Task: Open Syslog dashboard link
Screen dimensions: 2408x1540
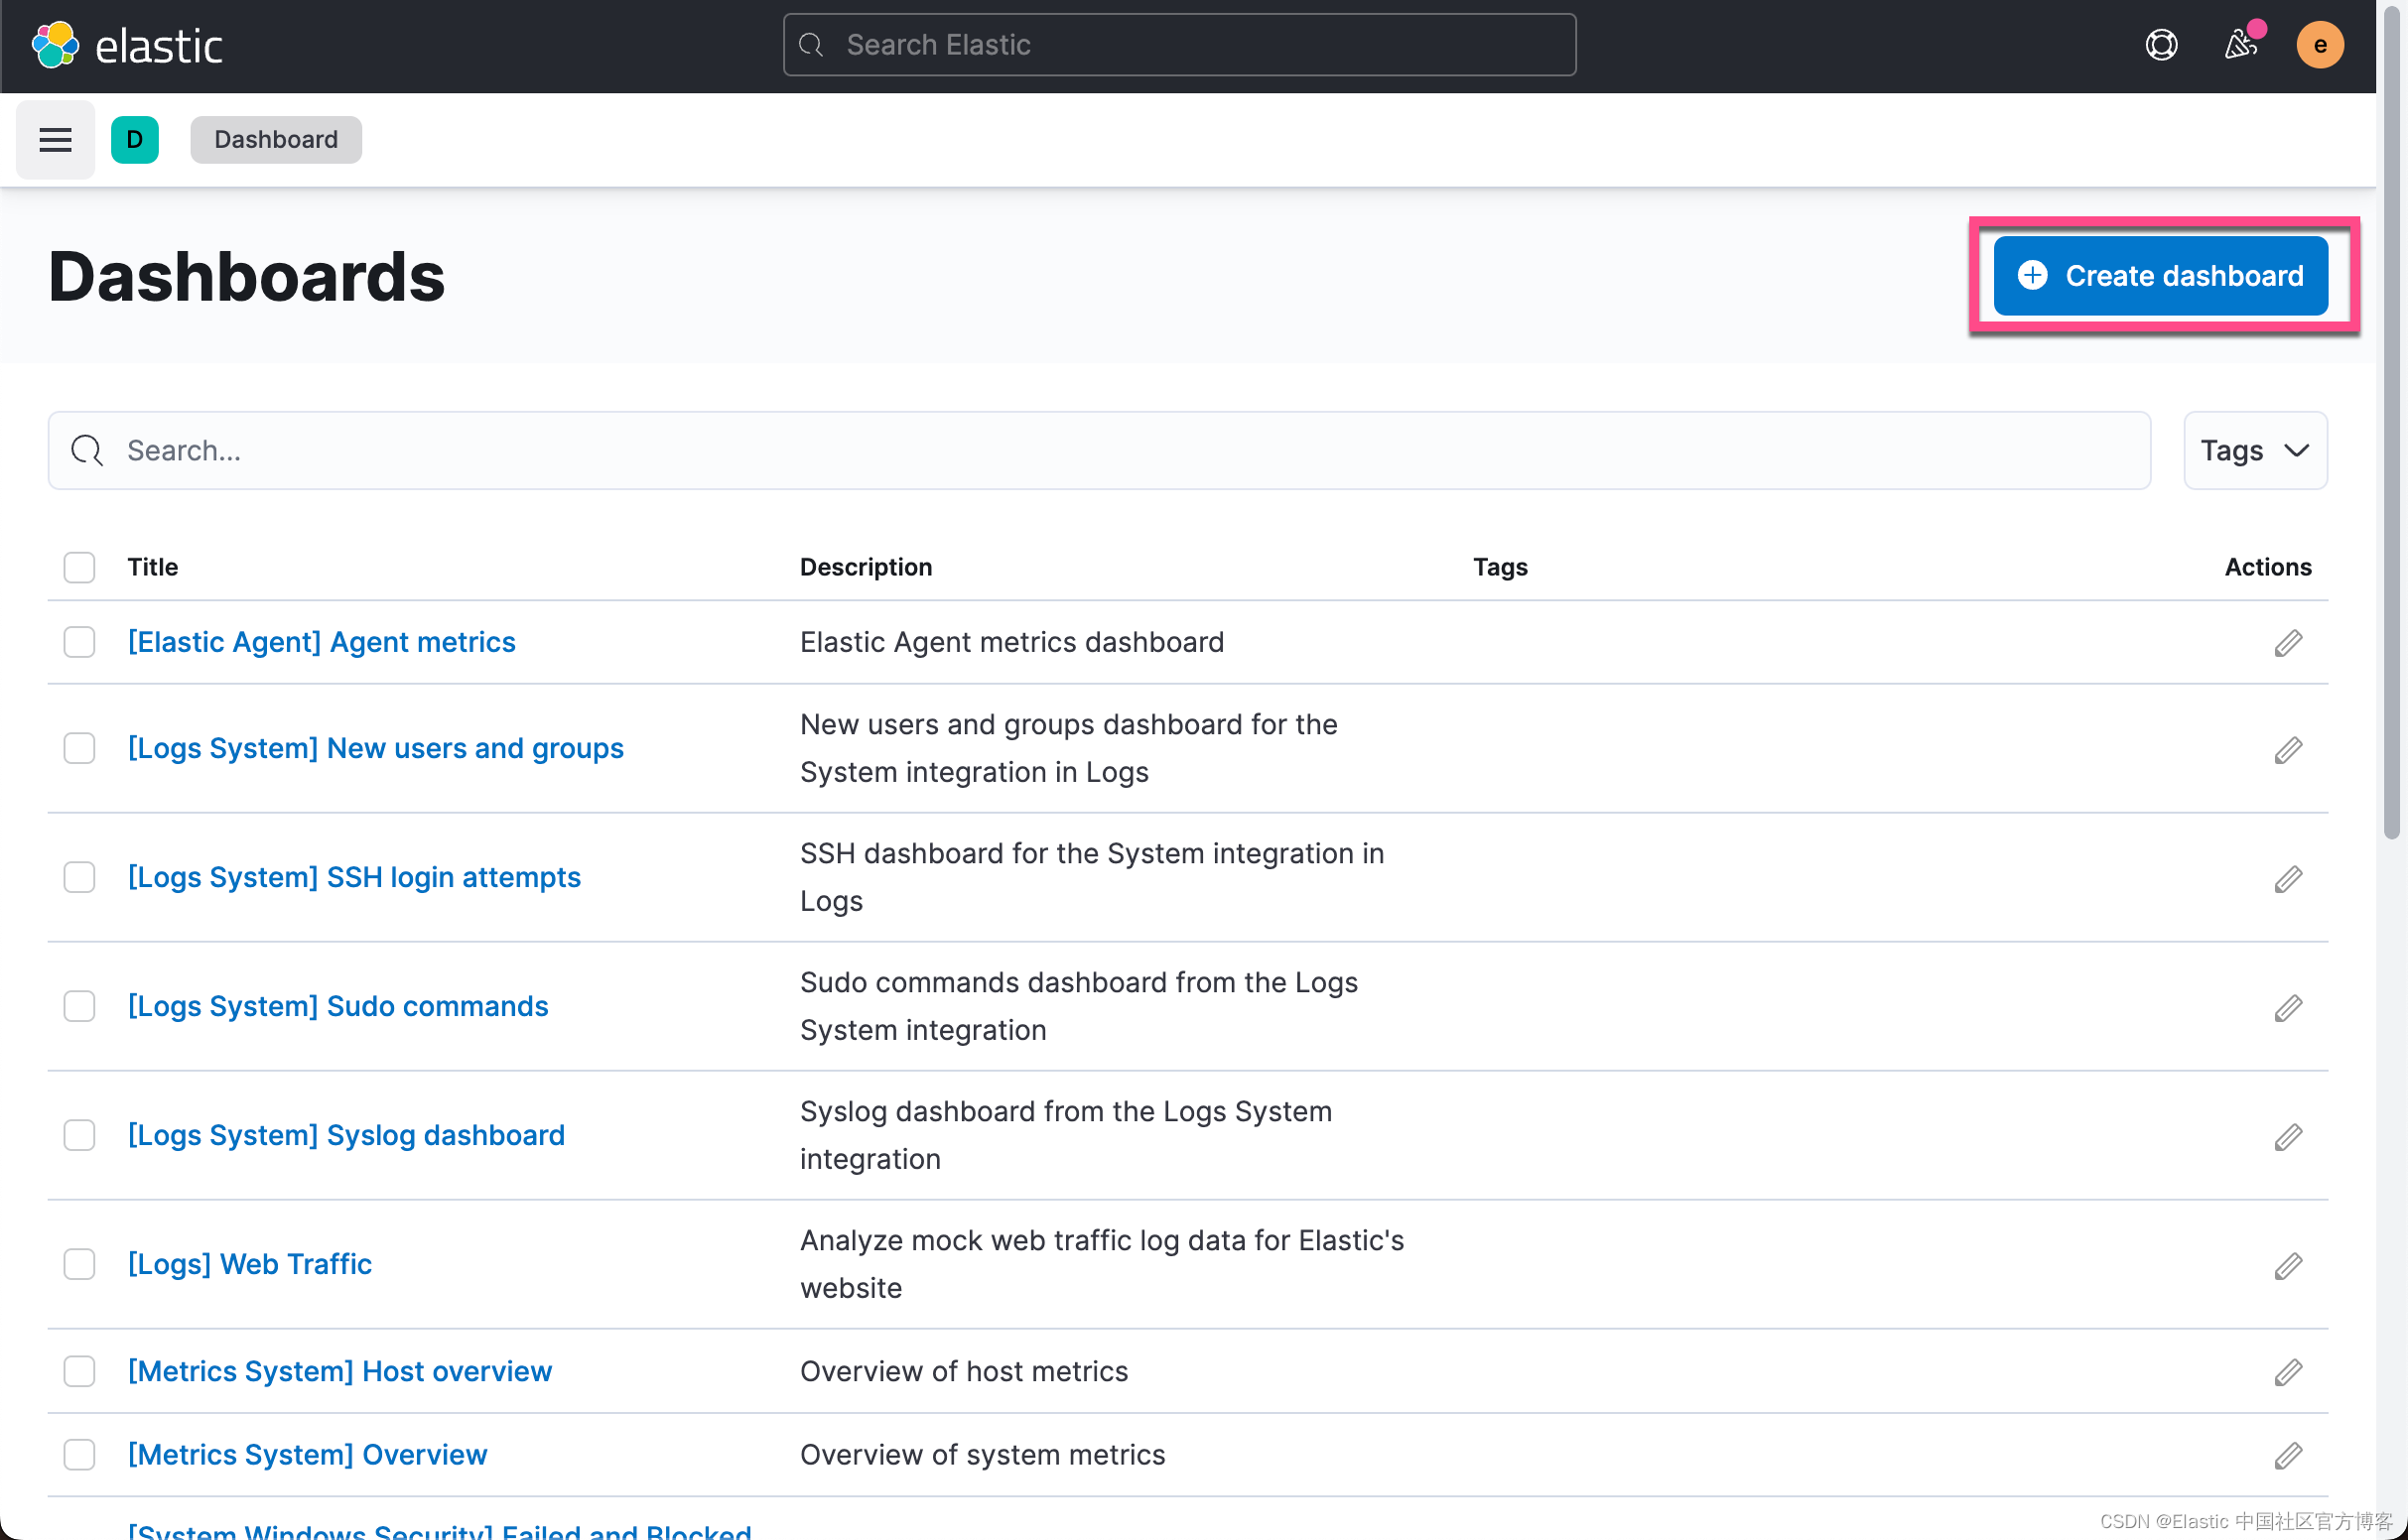Action: click(346, 1135)
